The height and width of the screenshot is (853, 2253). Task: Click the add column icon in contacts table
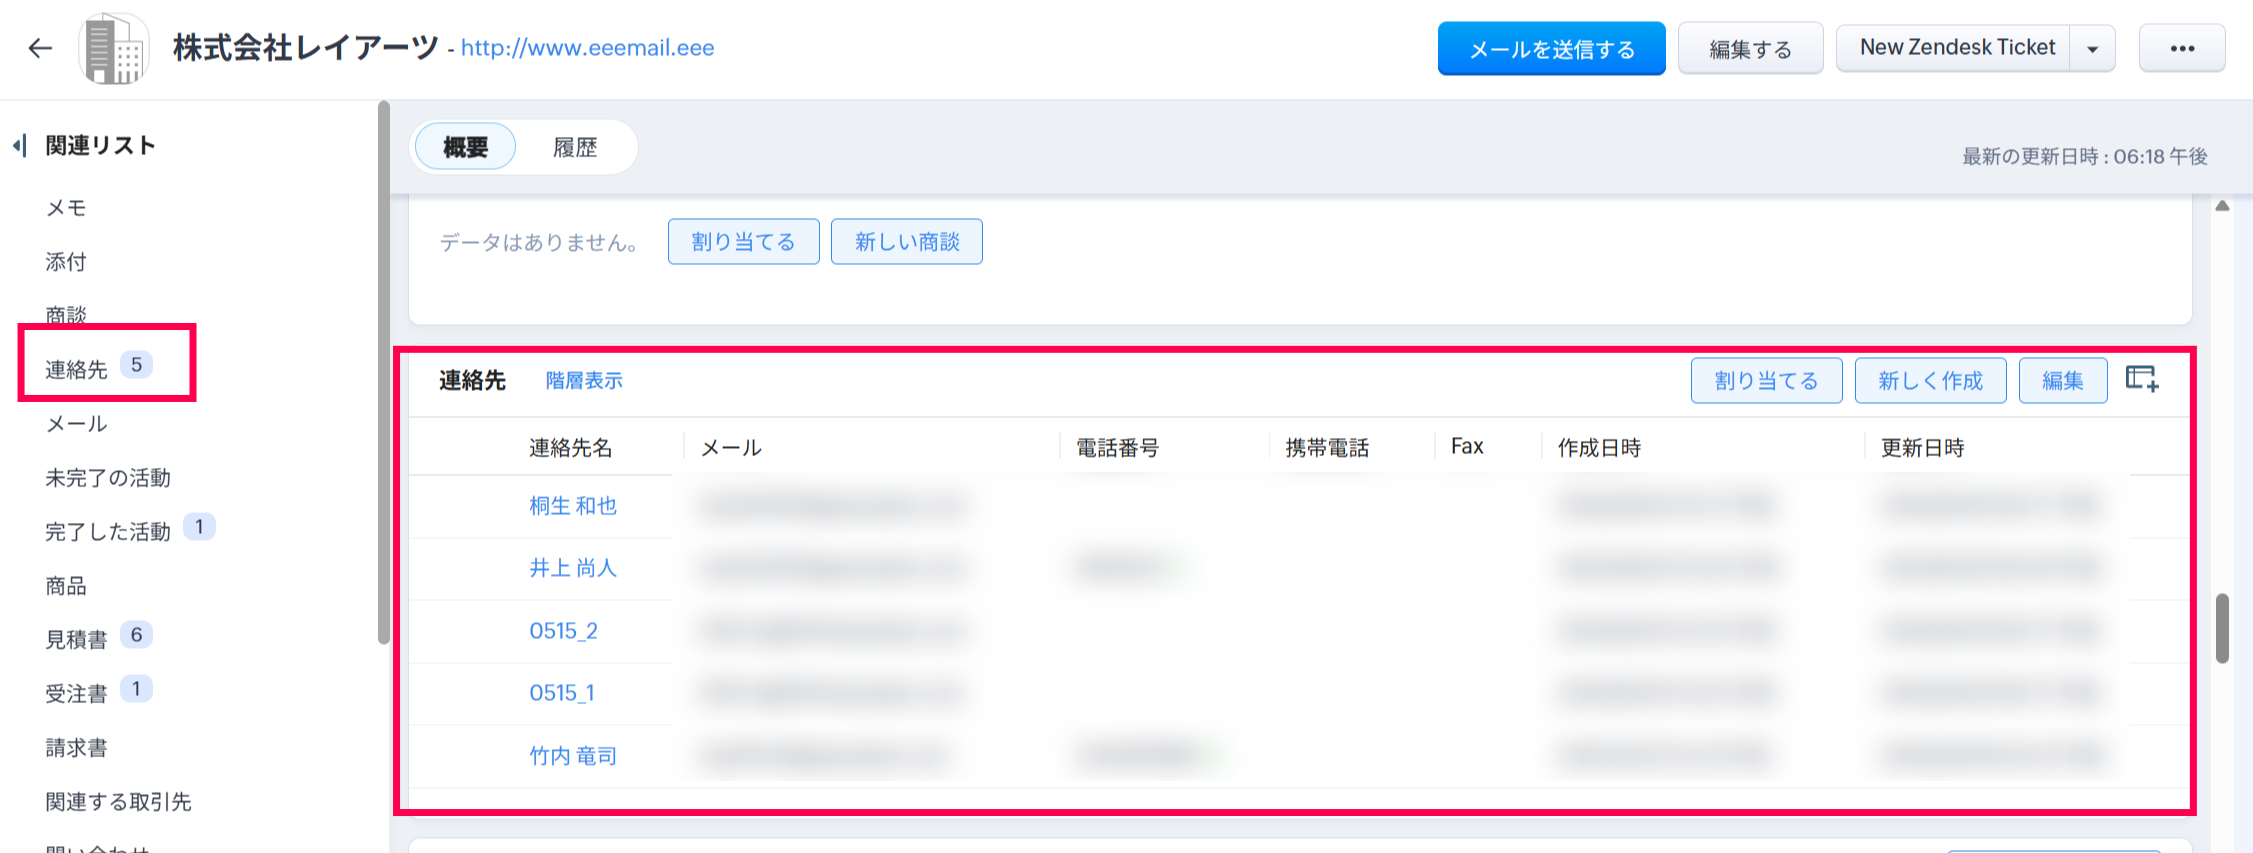(2141, 379)
